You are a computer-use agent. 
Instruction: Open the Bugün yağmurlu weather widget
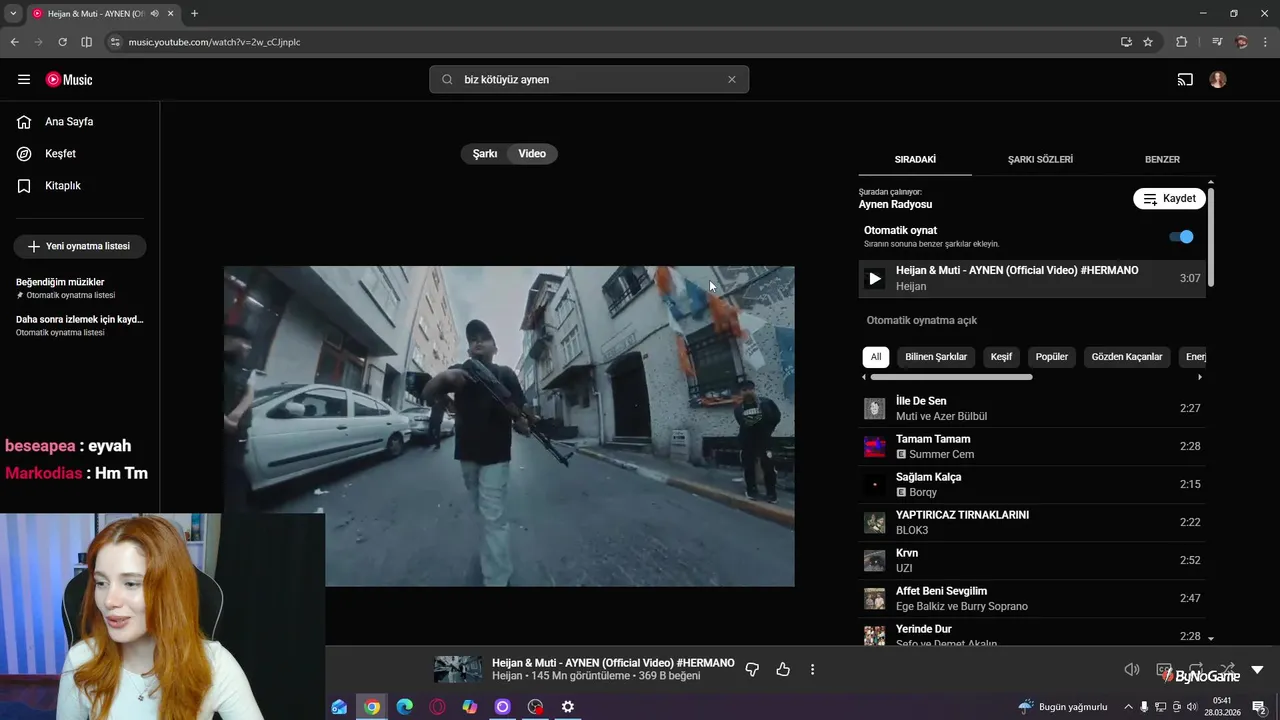tap(1063, 707)
